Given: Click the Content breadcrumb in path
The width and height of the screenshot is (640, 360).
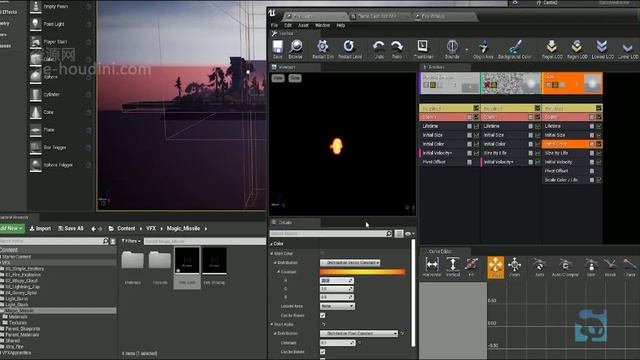Looking at the screenshot, I should 126,229.
